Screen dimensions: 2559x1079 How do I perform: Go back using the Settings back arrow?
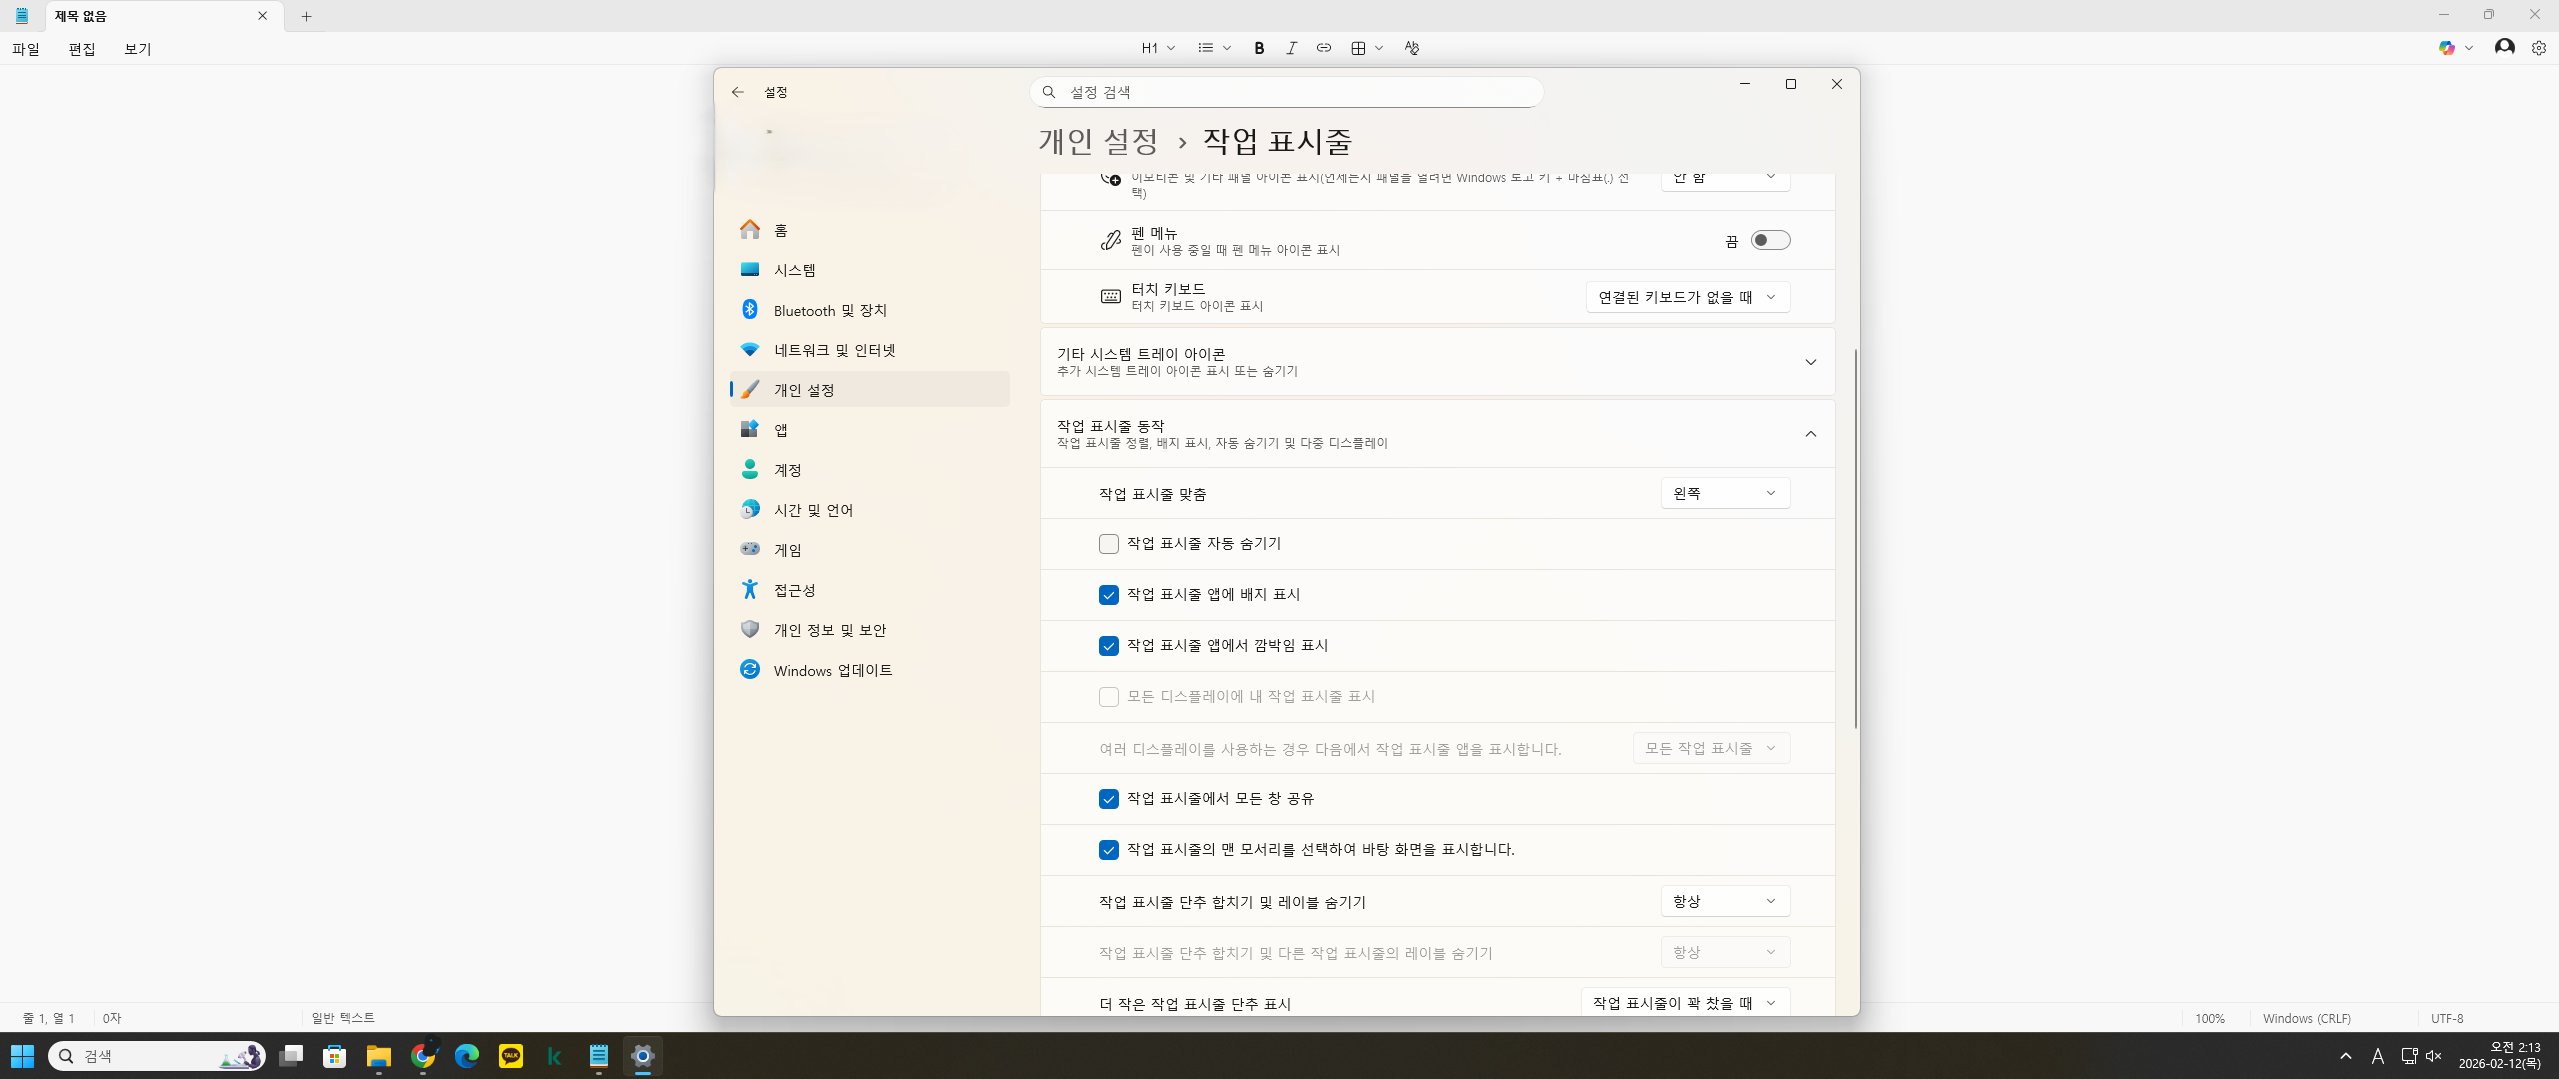(x=737, y=91)
